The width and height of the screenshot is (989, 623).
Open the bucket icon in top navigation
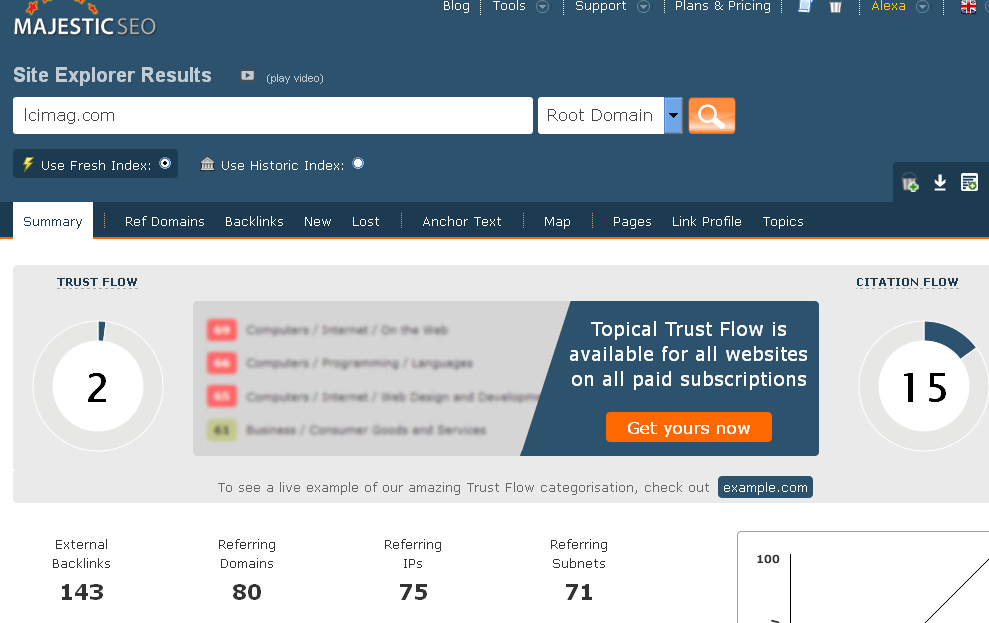(836, 6)
